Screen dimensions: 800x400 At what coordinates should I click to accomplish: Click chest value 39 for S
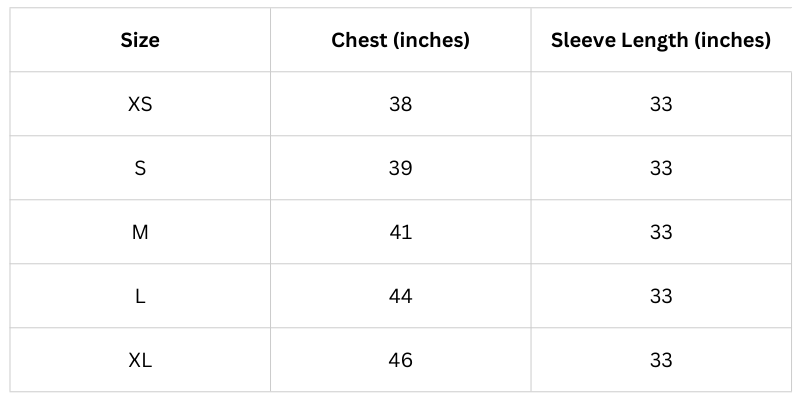coord(401,168)
